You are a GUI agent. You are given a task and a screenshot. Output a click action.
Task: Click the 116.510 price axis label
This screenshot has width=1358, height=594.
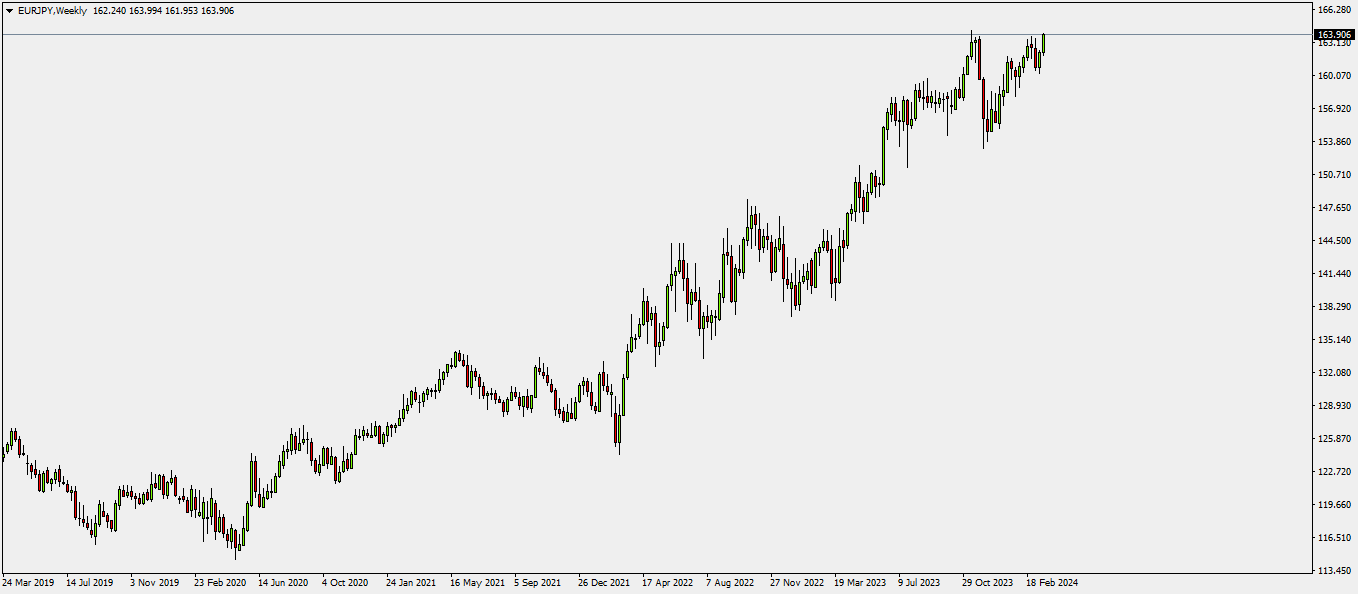click(1335, 538)
